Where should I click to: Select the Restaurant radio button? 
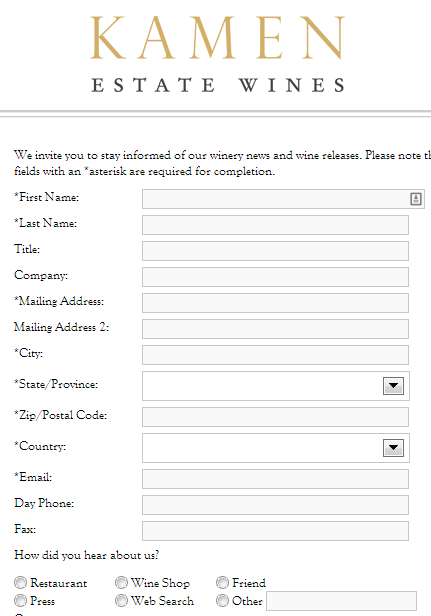(x=20, y=582)
